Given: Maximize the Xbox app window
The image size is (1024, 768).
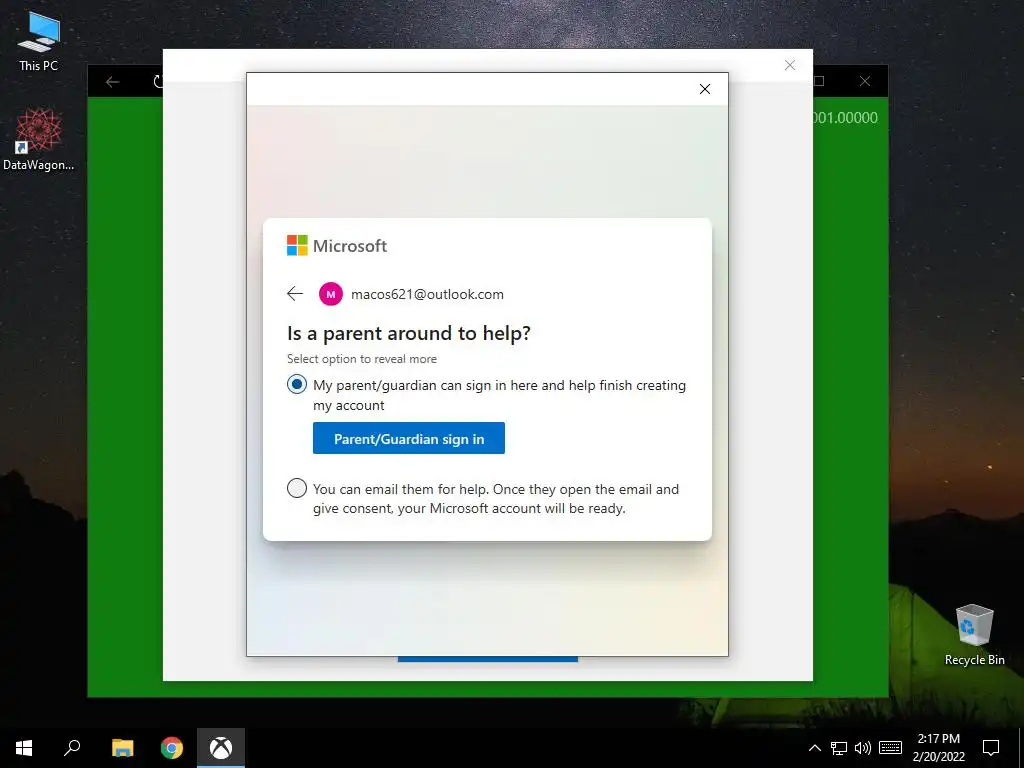Looking at the screenshot, I should [819, 81].
